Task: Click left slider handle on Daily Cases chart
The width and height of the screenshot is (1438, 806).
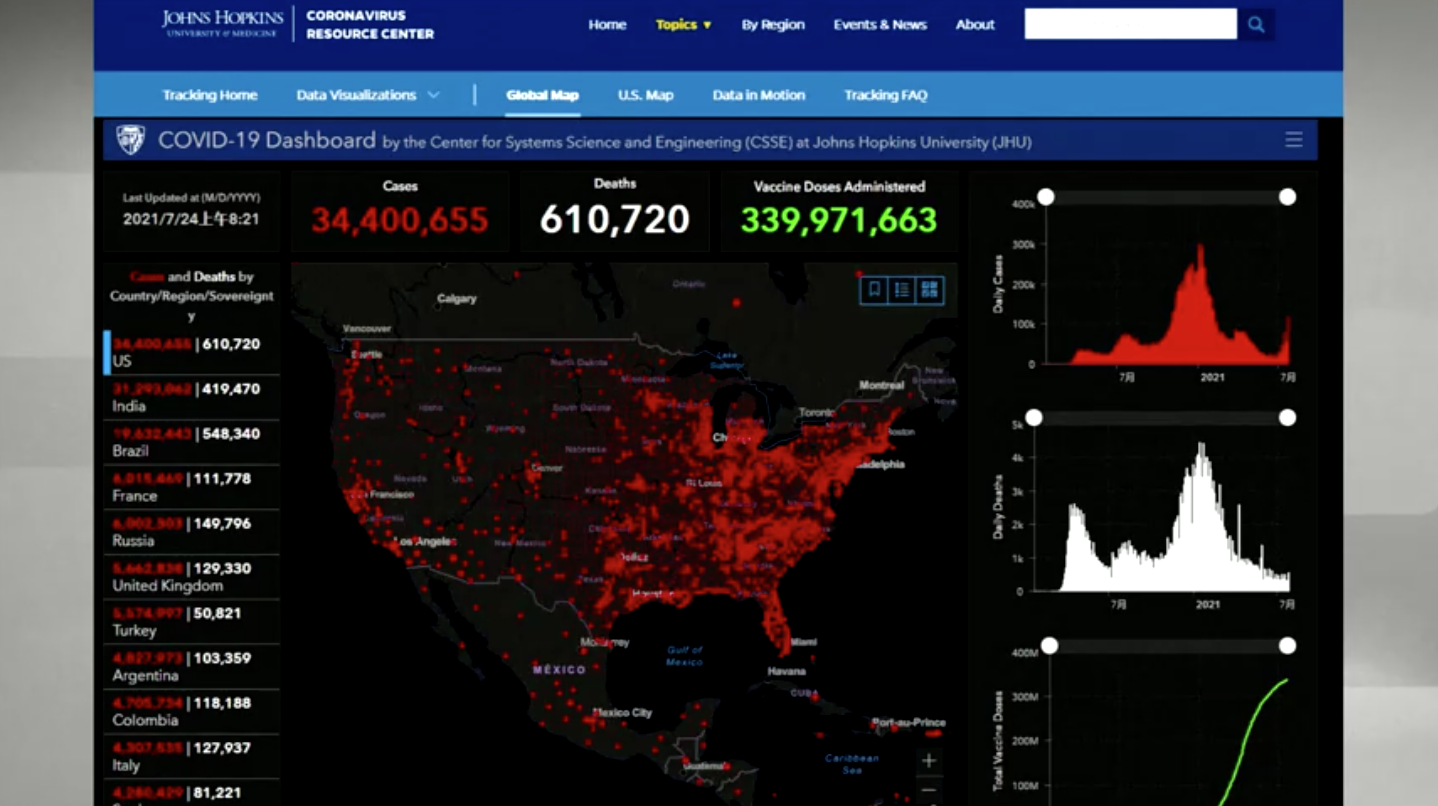Action: point(1046,197)
